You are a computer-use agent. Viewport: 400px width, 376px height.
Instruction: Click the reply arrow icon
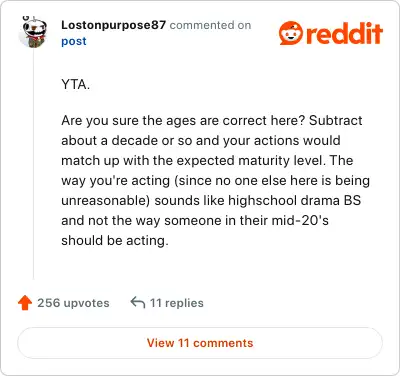pyautogui.click(x=138, y=302)
